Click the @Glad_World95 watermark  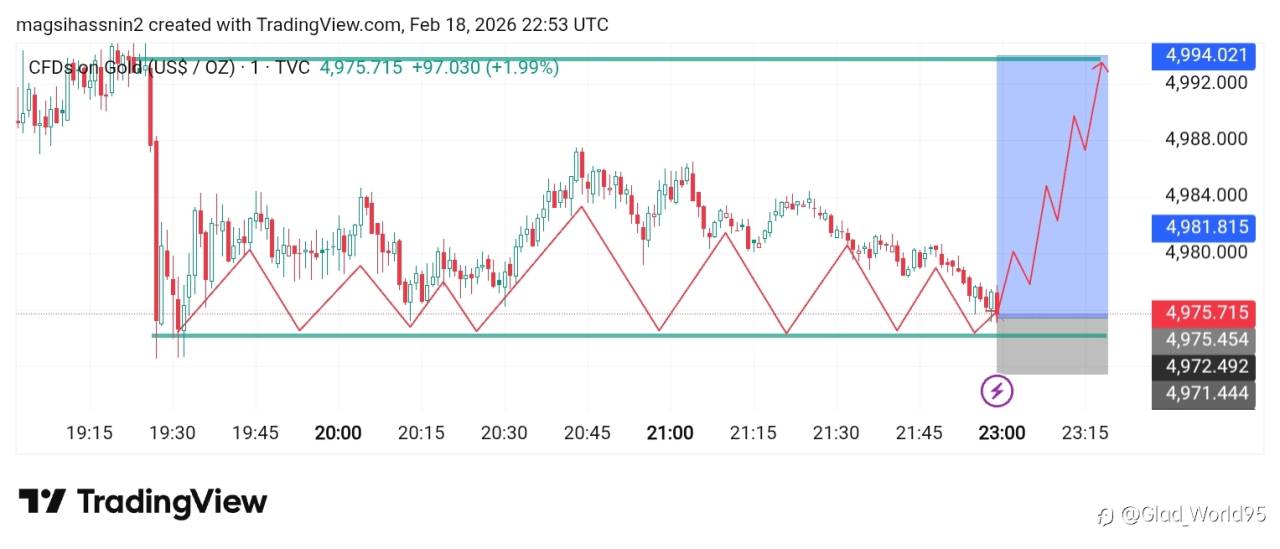click(x=1186, y=515)
